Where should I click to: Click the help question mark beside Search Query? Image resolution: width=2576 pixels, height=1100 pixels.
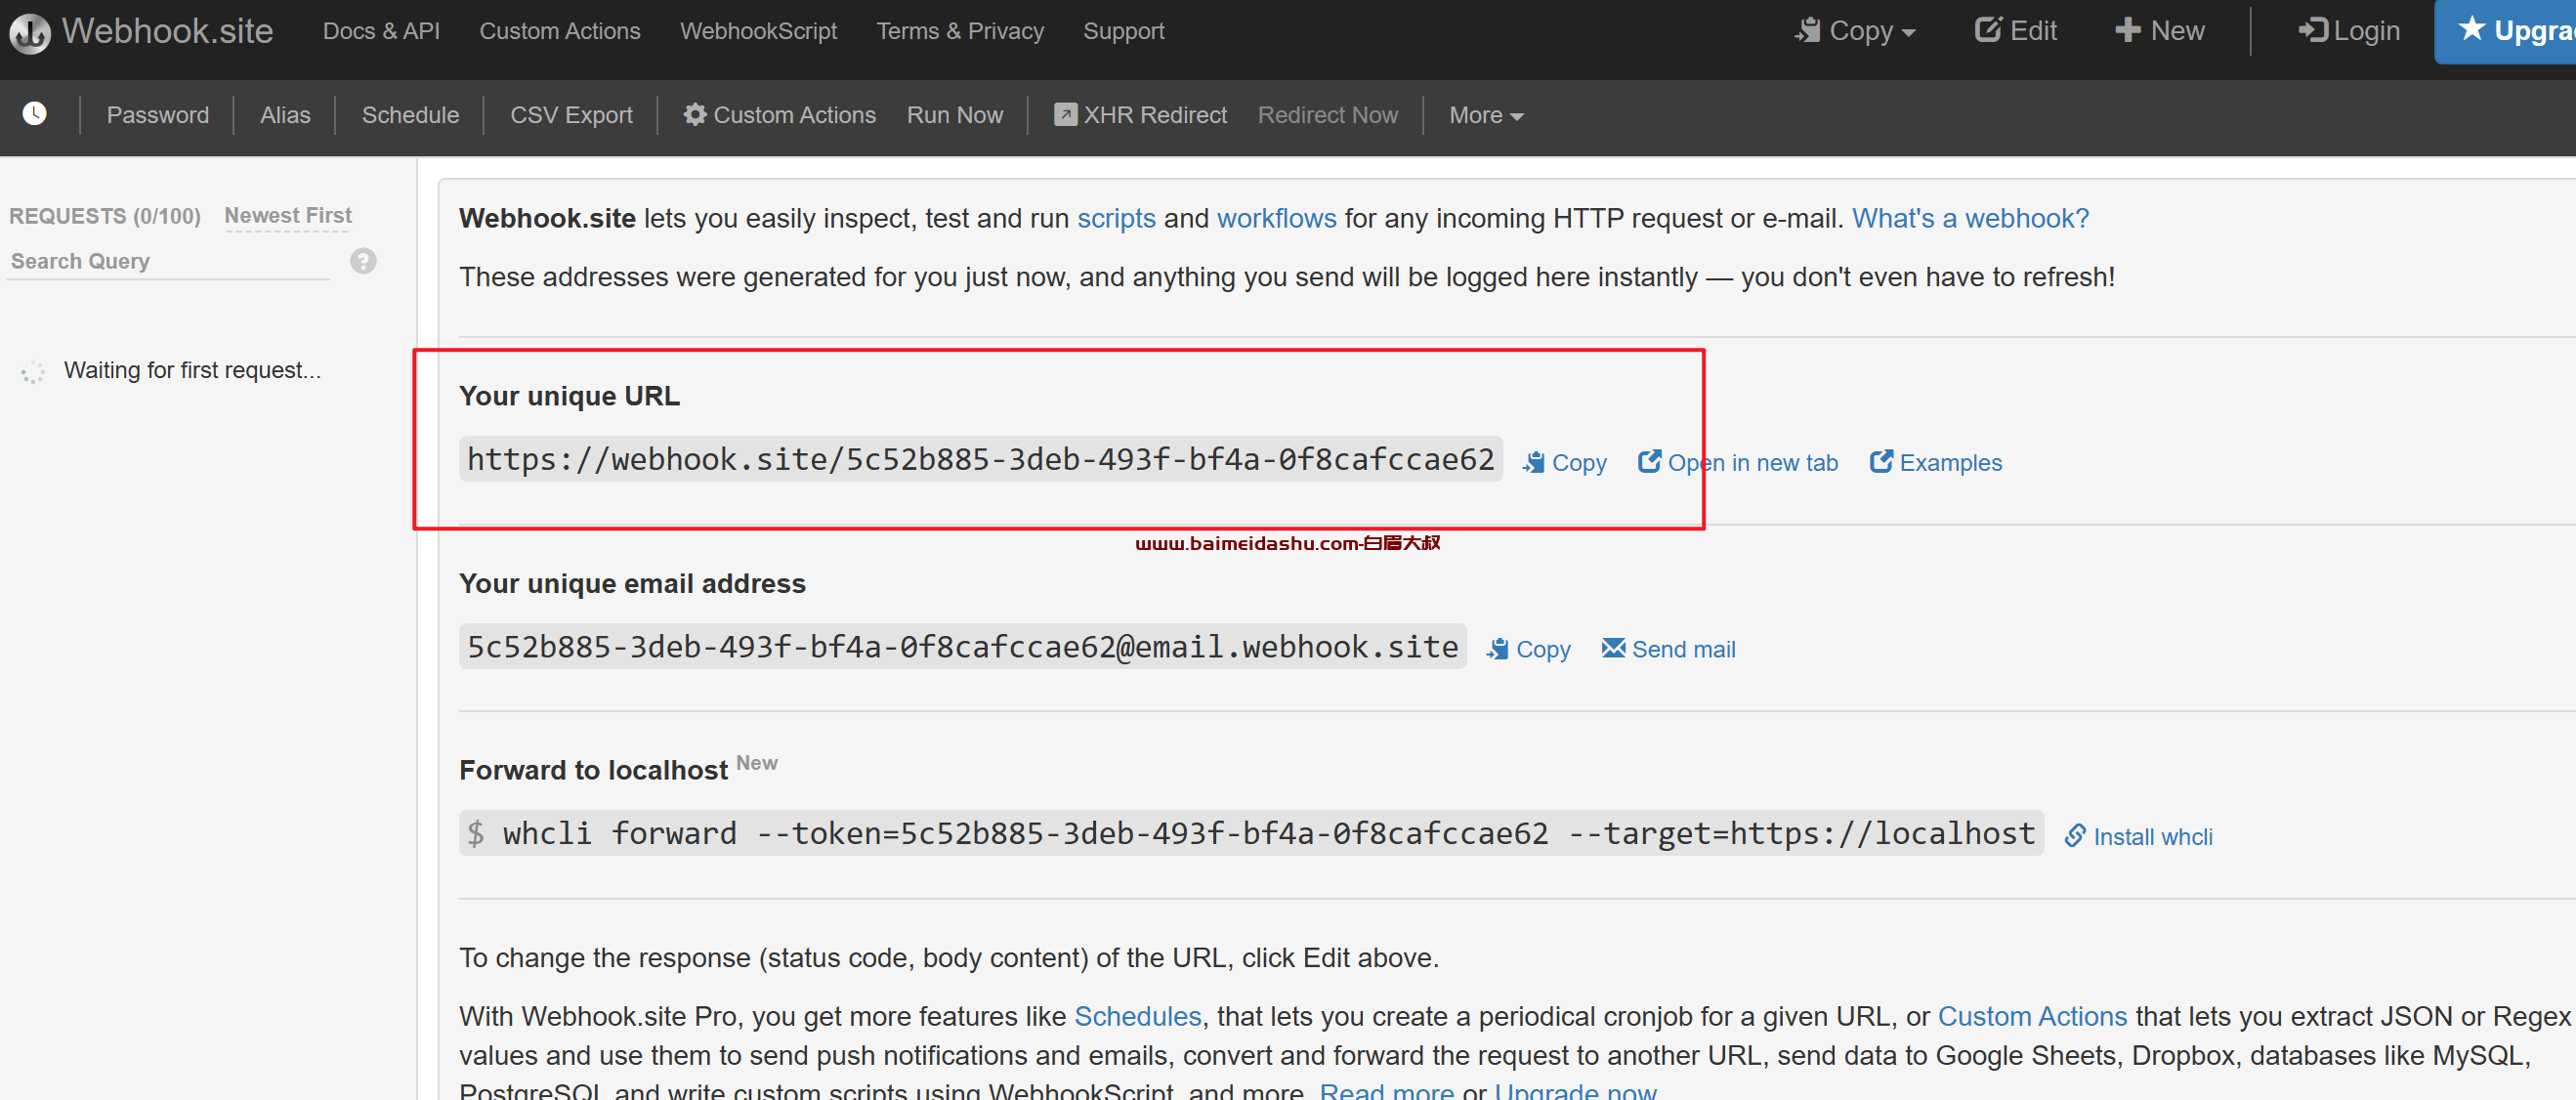click(363, 261)
